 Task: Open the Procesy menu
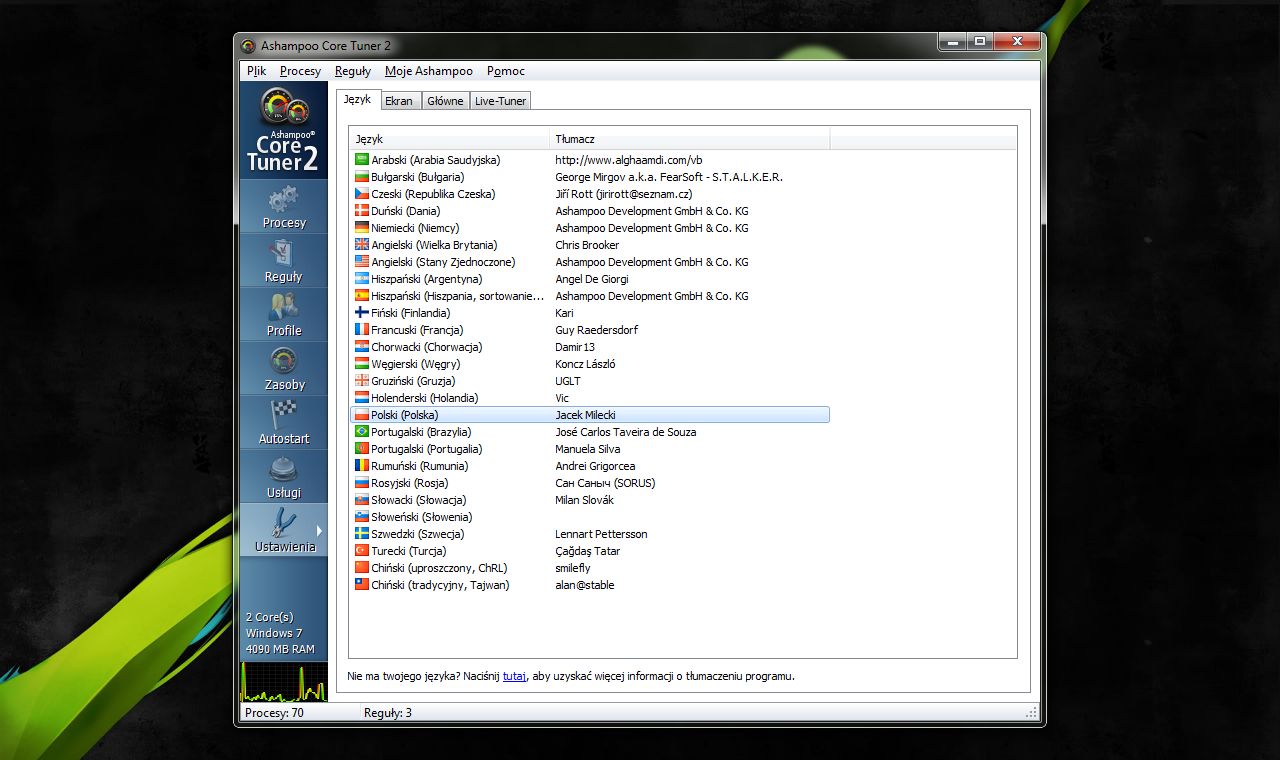(x=301, y=71)
